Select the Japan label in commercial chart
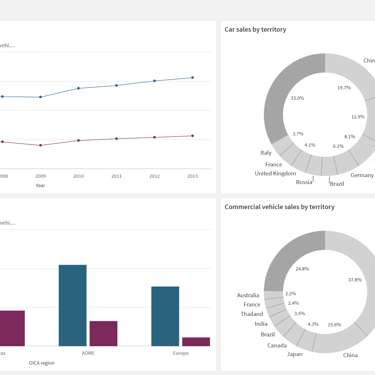 pyautogui.click(x=295, y=354)
